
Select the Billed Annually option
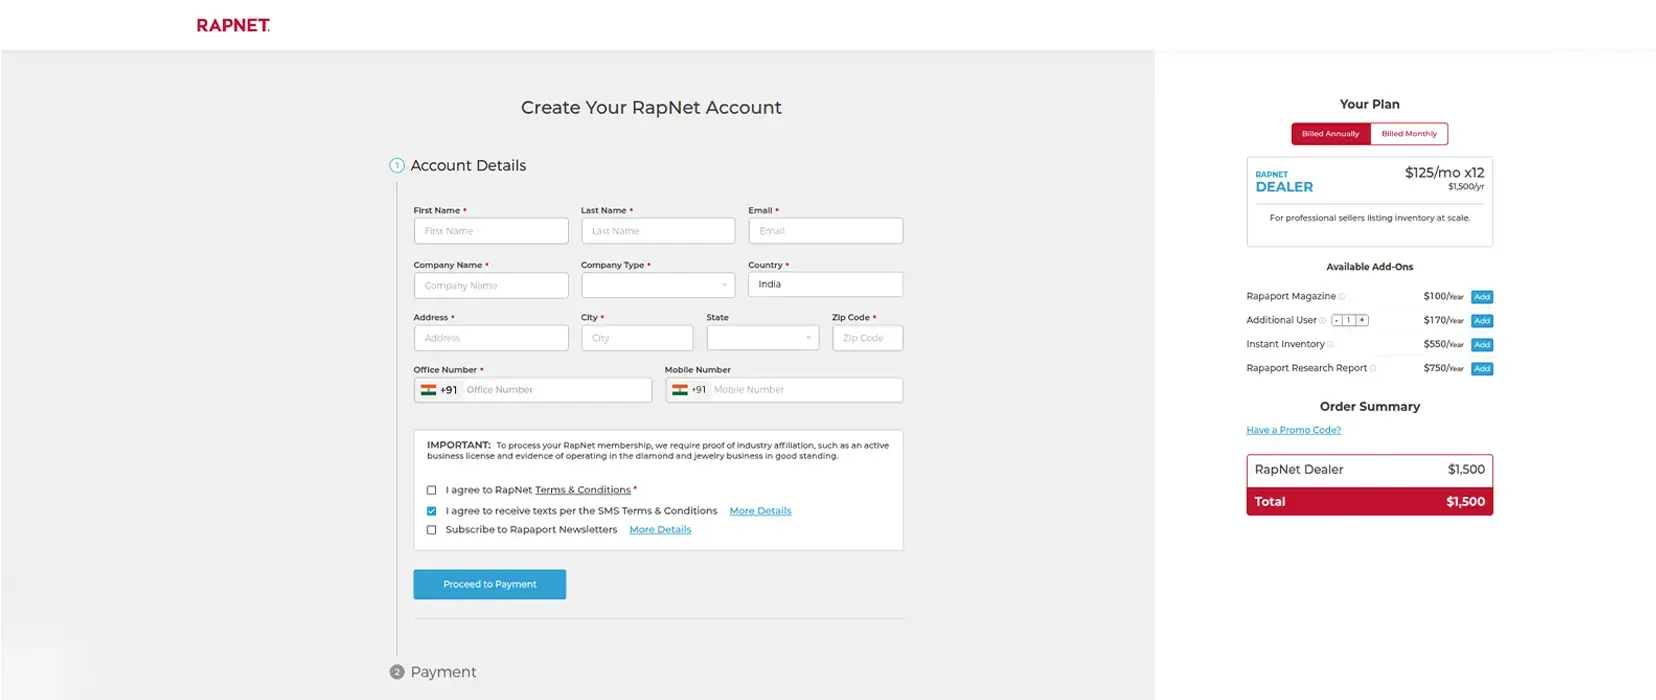point(1330,134)
